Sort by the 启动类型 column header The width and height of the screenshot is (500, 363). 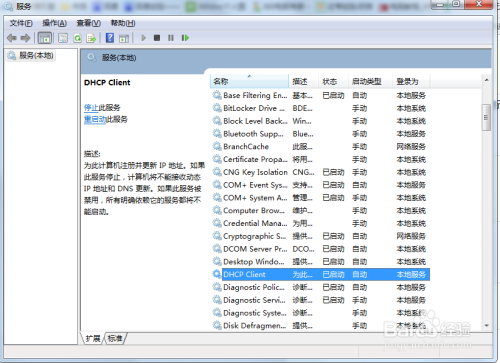[370, 81]
